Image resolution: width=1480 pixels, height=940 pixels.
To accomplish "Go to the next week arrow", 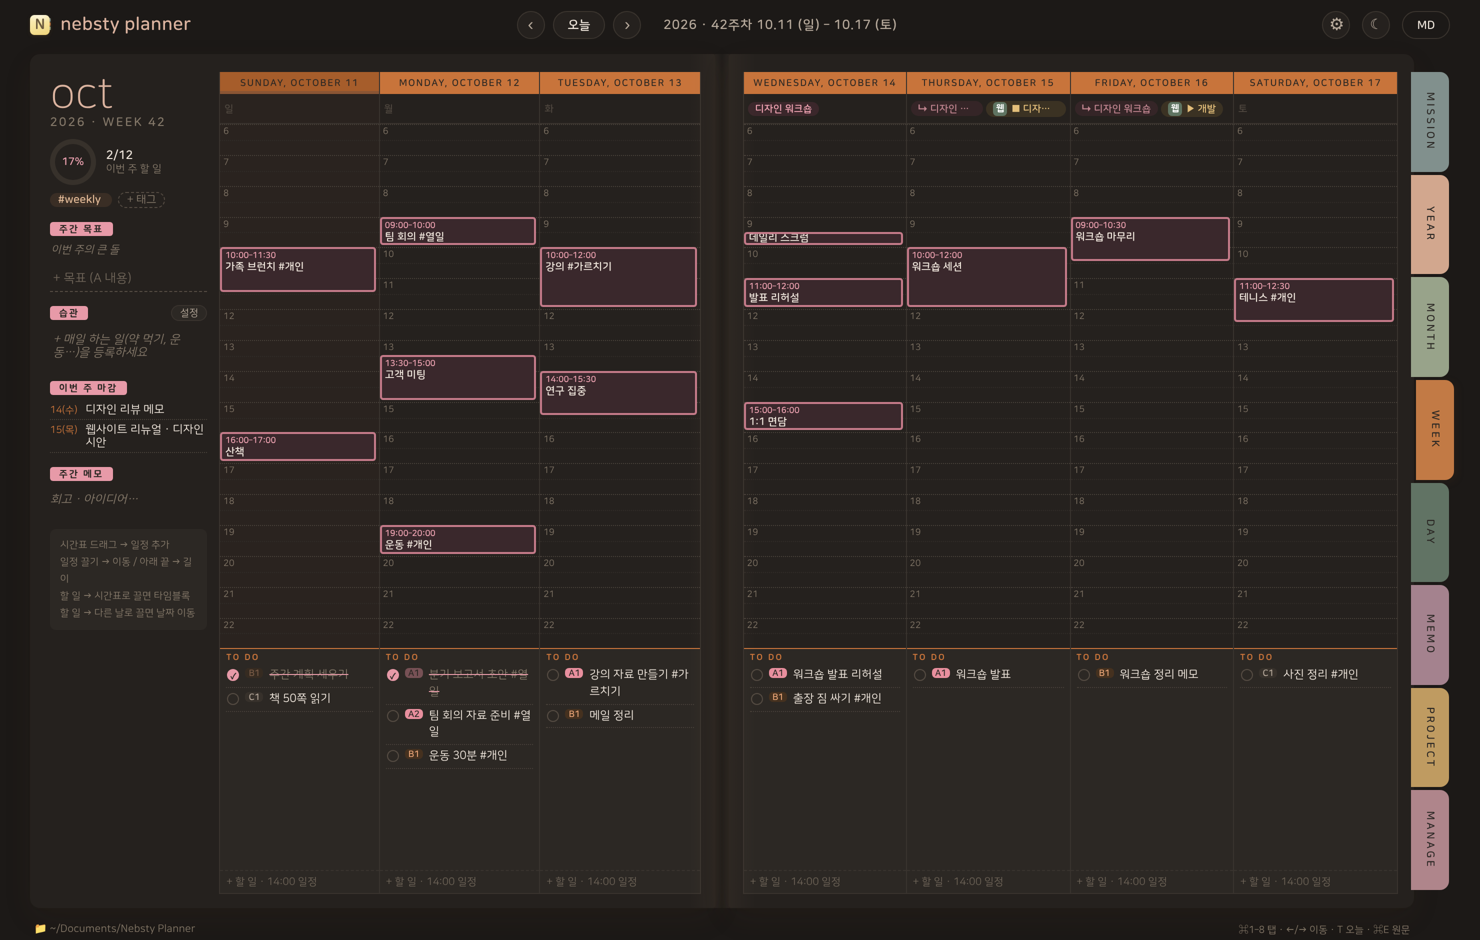I will [x=627, y=25].
